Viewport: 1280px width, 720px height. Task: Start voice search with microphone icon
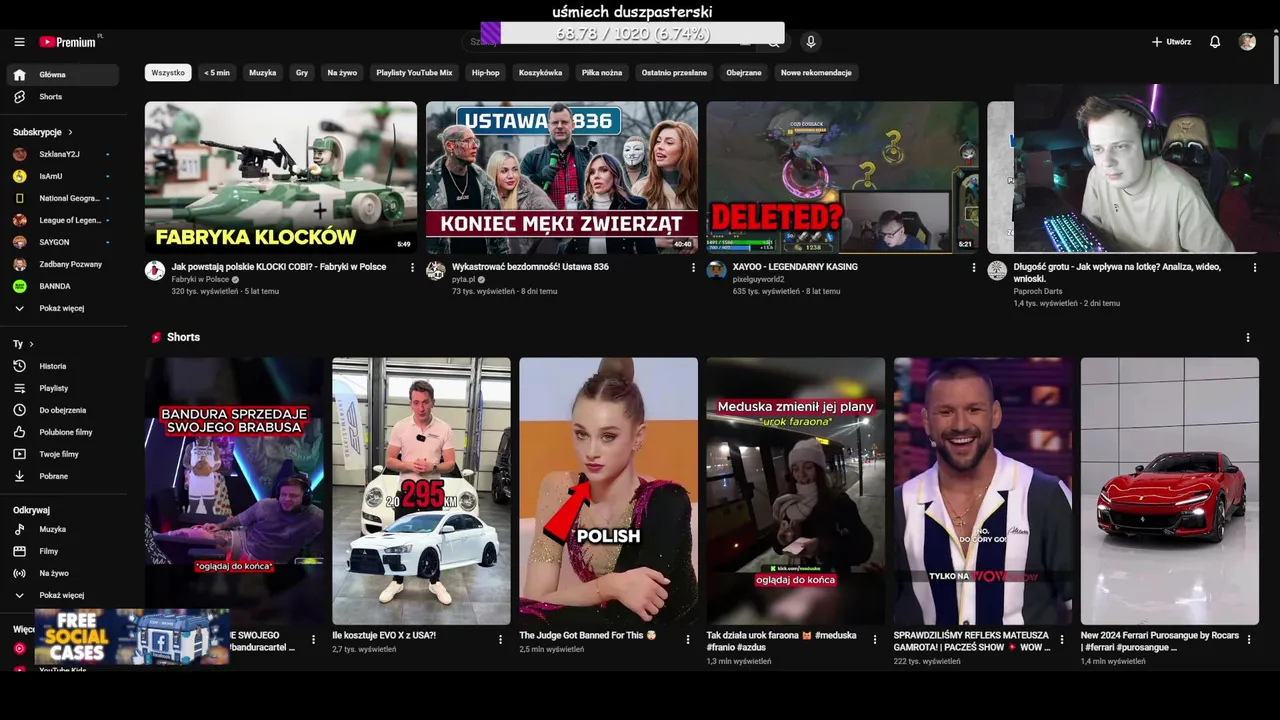pos(811,42)
